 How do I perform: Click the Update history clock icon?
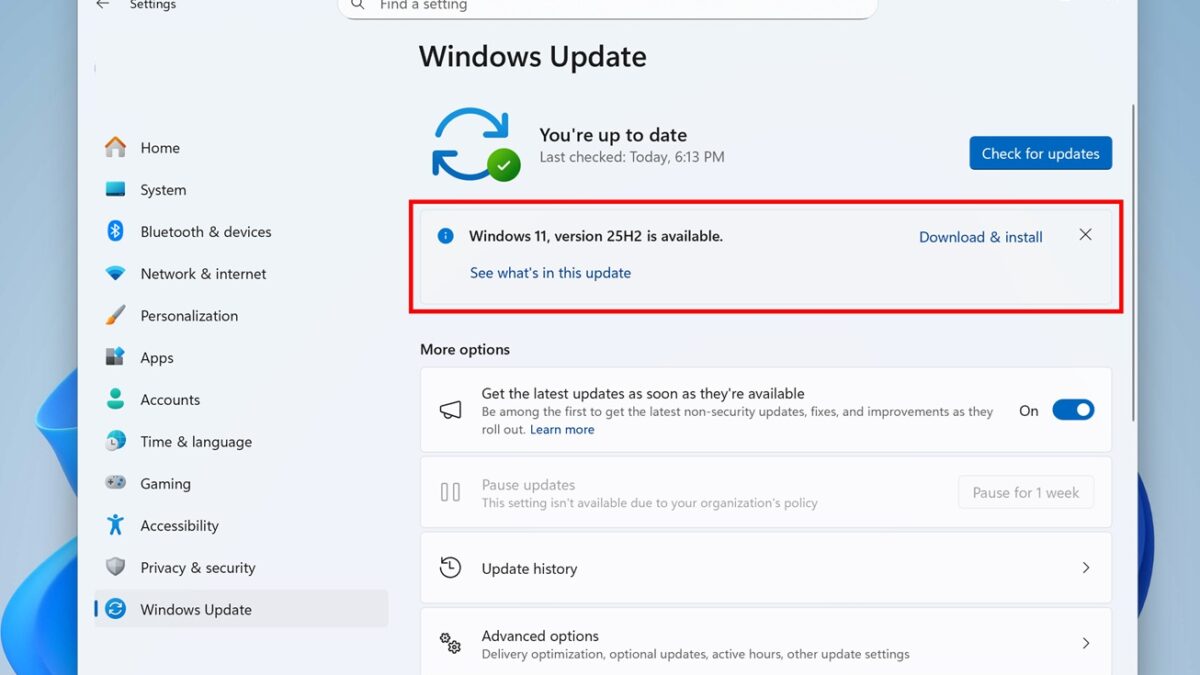coord(451,568)
